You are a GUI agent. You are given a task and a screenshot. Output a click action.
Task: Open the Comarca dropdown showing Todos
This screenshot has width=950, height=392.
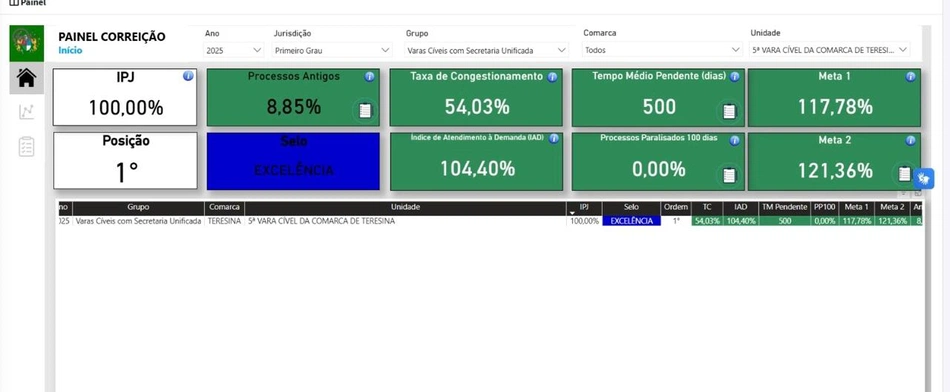coord(662,50)
